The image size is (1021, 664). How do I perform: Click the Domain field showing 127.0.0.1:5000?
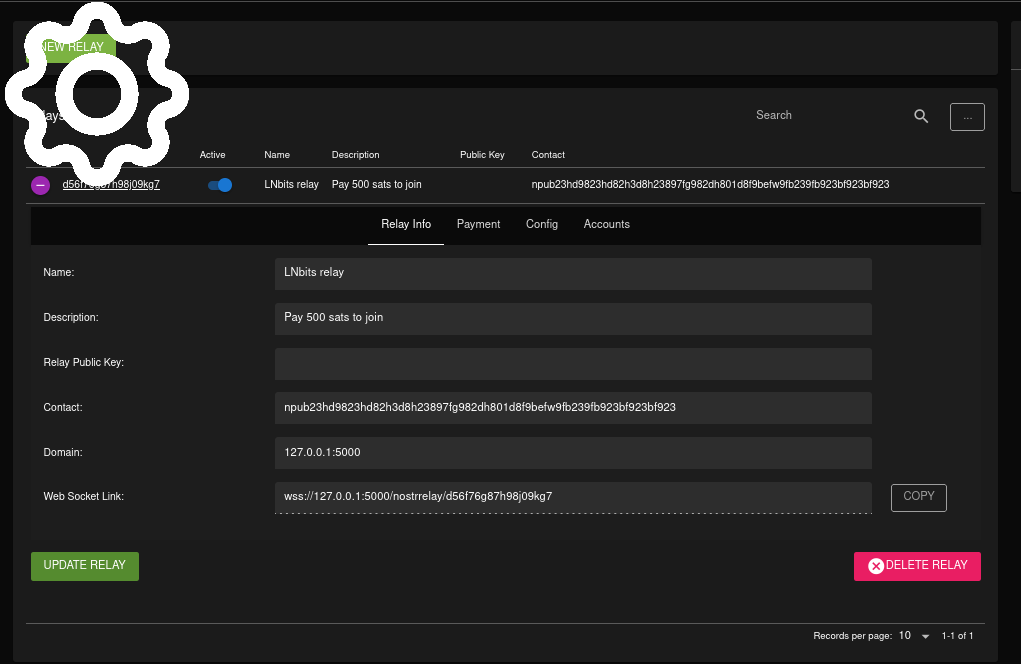tap(573, 453)
